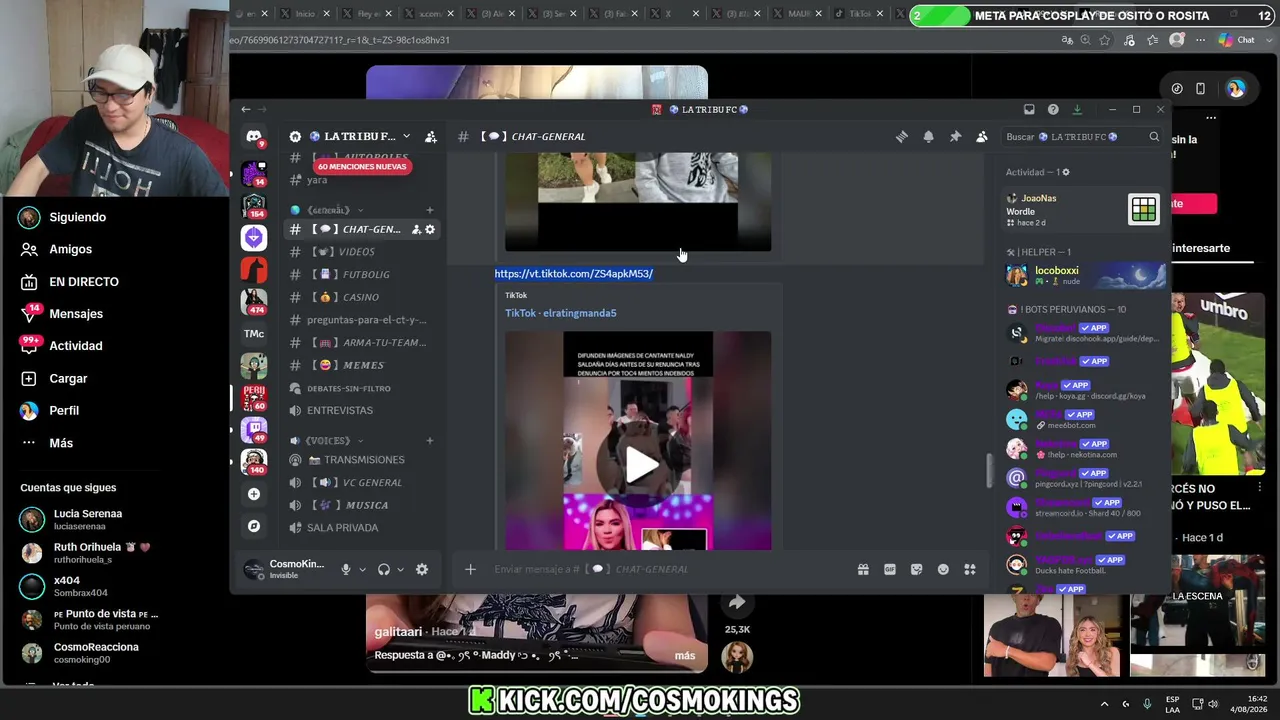The height and width of the screenshot is (720, 1280).
Task: Open the ENTREVISTAS voice channel
Action: click(362, 411)
